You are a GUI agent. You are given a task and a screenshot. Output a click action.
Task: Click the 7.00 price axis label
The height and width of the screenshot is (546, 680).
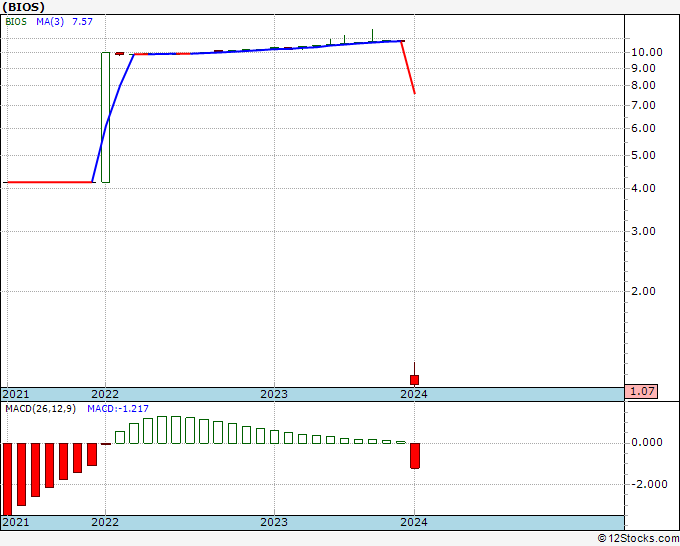pos(643,105)
